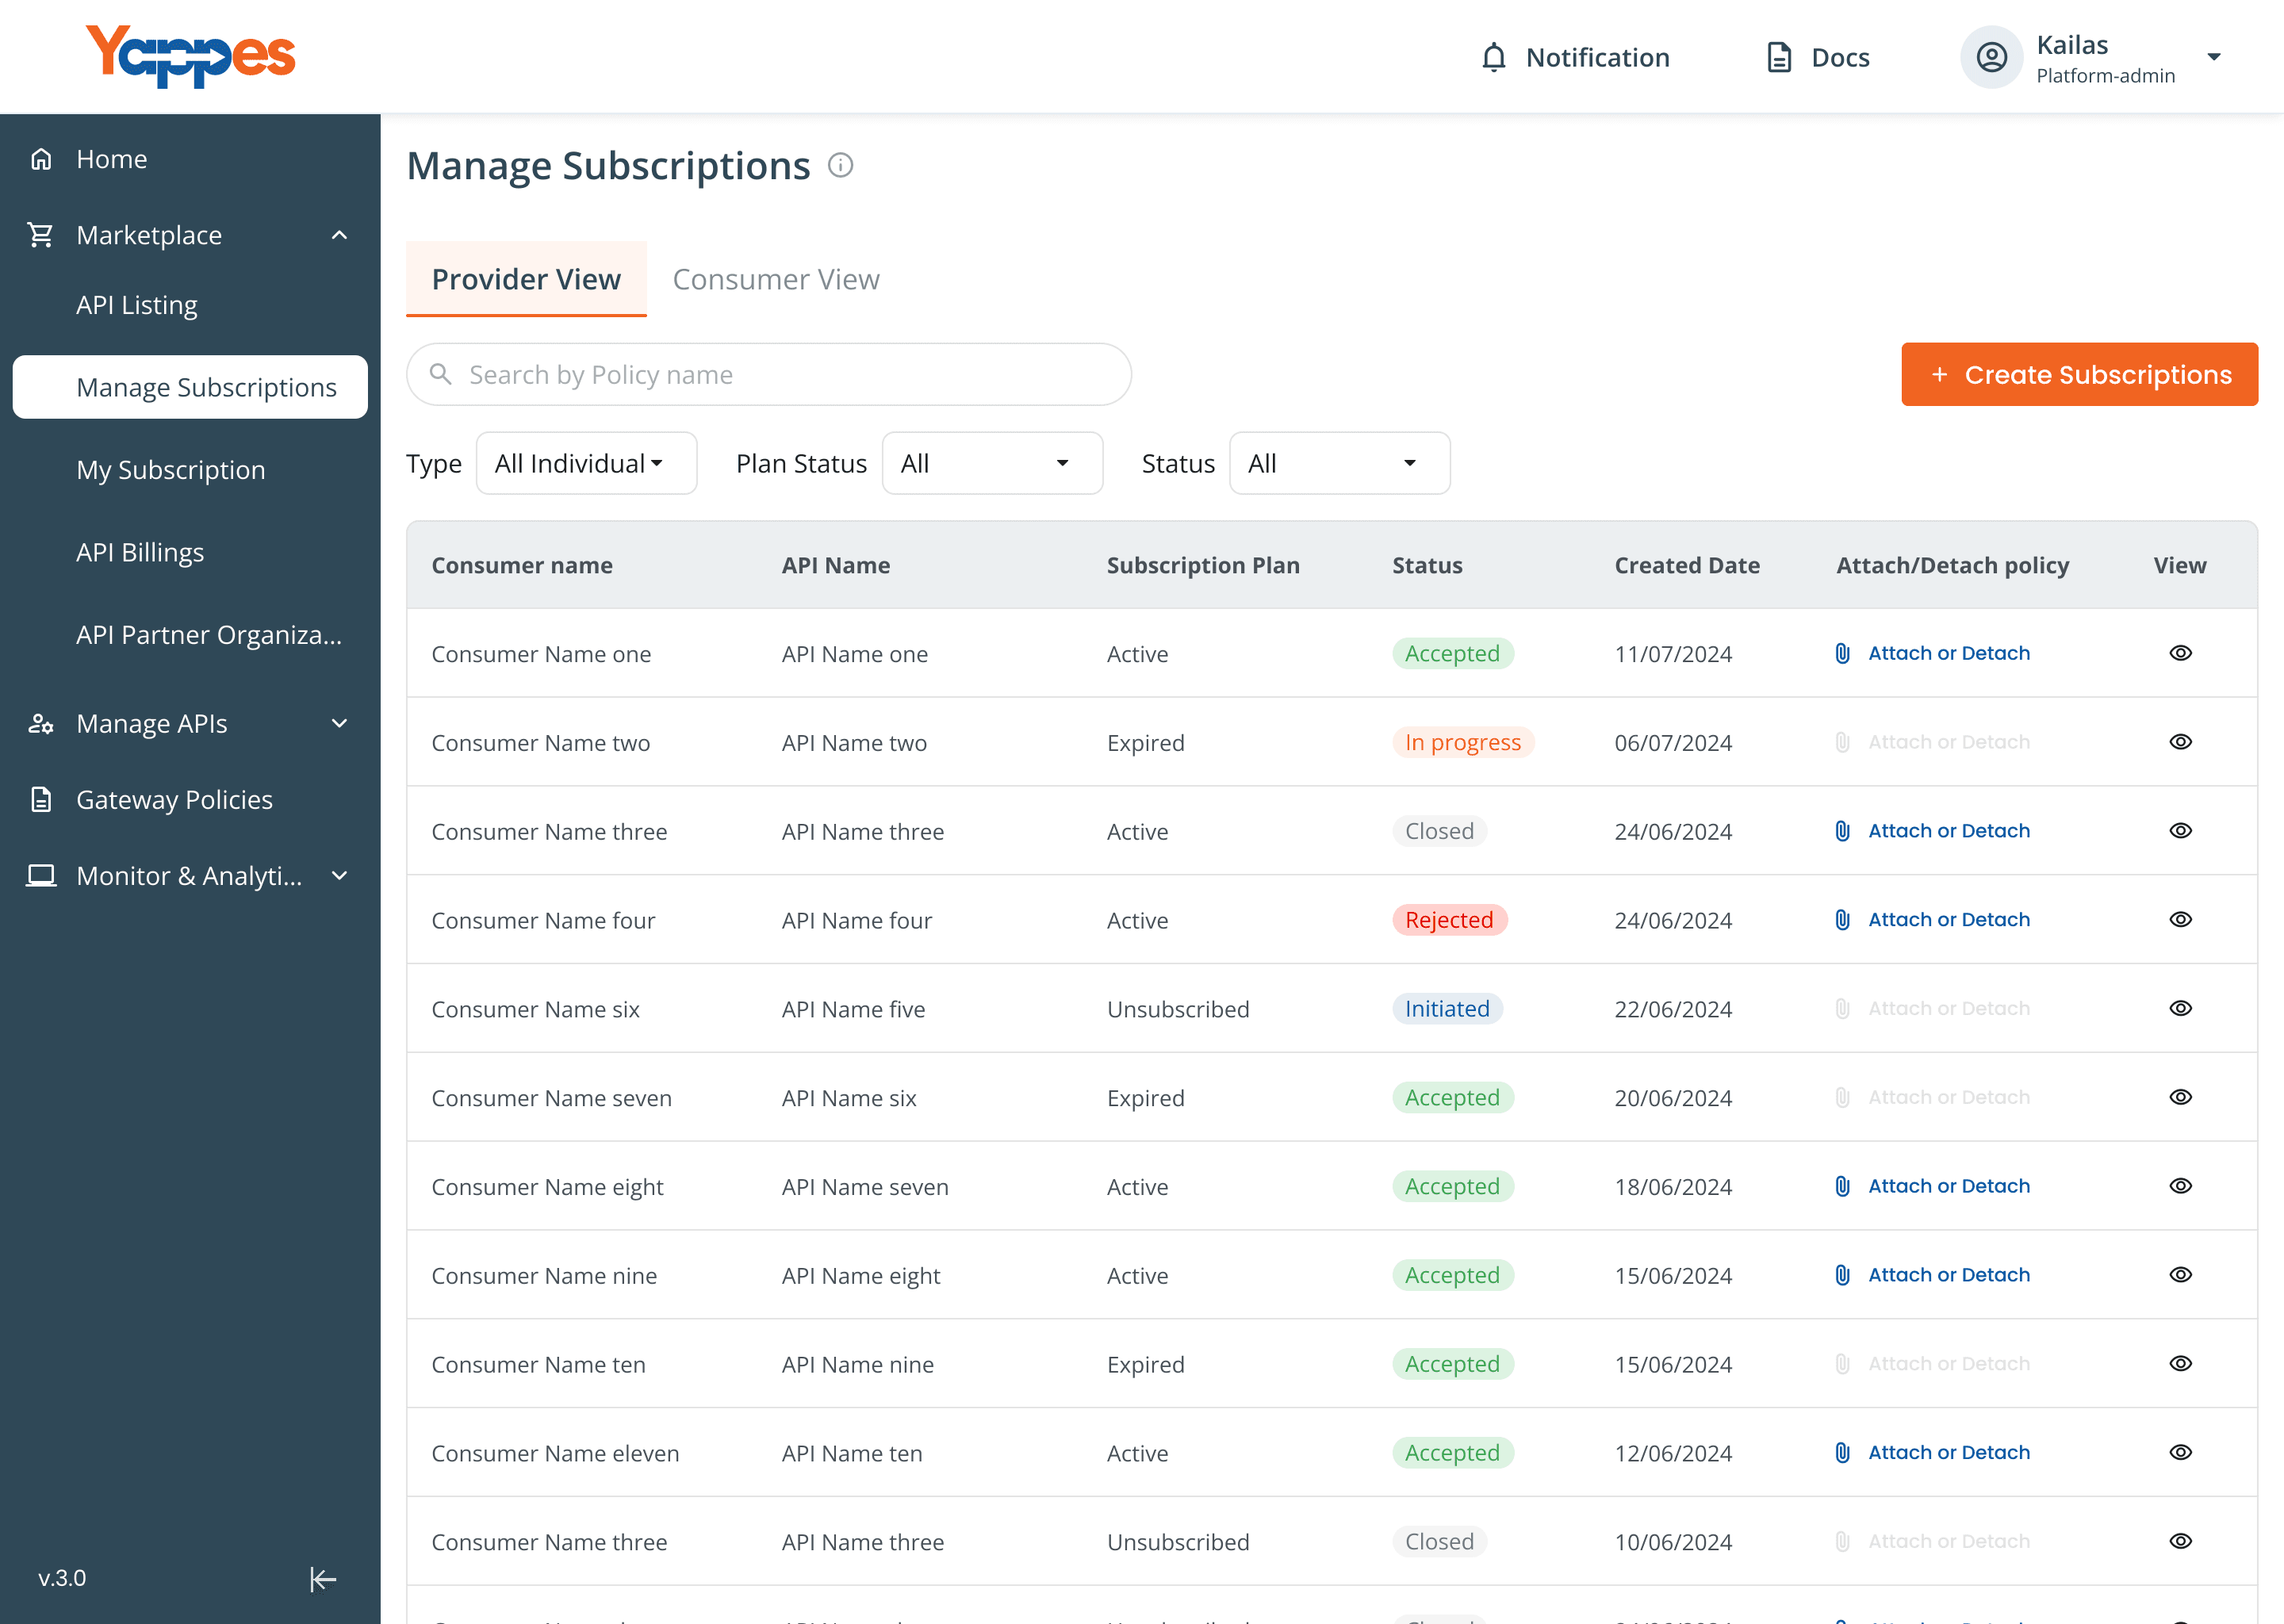Click paperclip icon in Consumer Name four row
The height and width of the screenshot is (1624, 2284).
(1842, 919)
